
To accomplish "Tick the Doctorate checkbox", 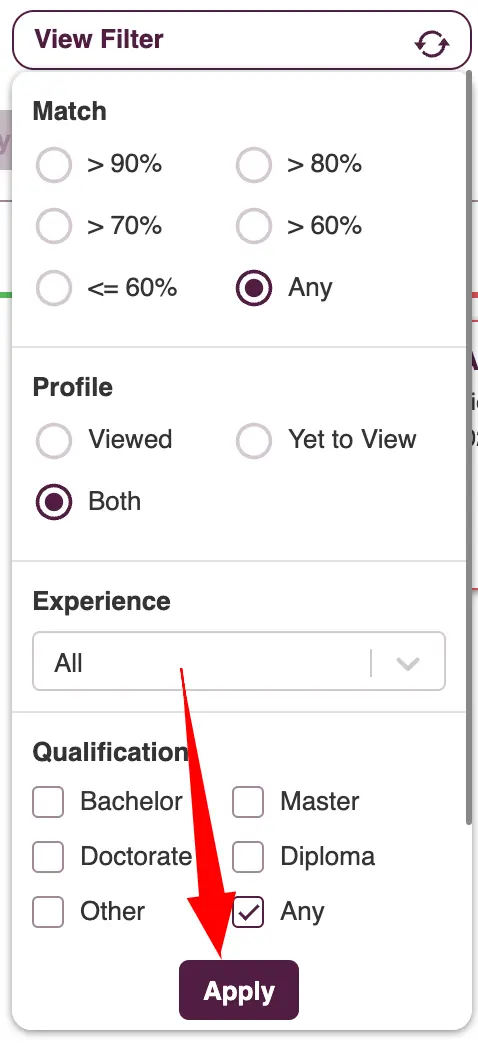I will pyautogui.click(x=48, y=857).
